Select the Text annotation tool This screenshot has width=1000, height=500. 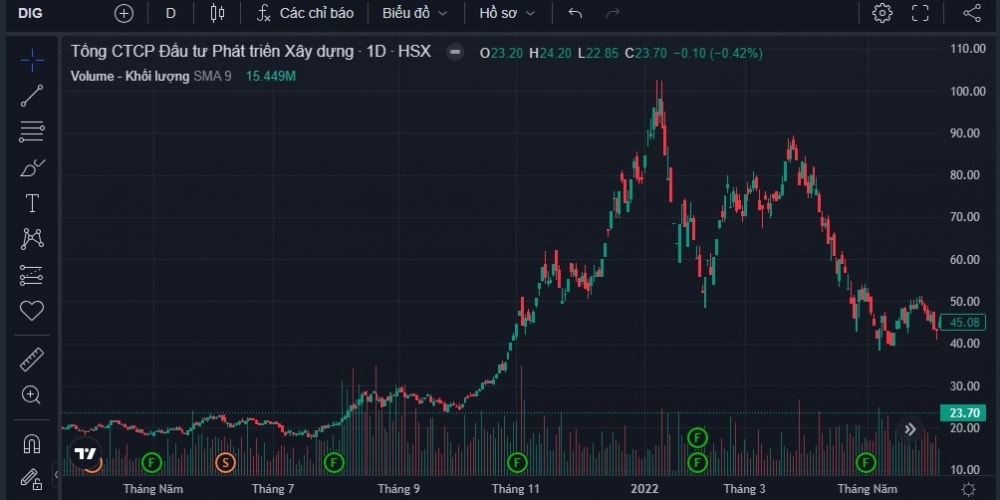[32, 203]
